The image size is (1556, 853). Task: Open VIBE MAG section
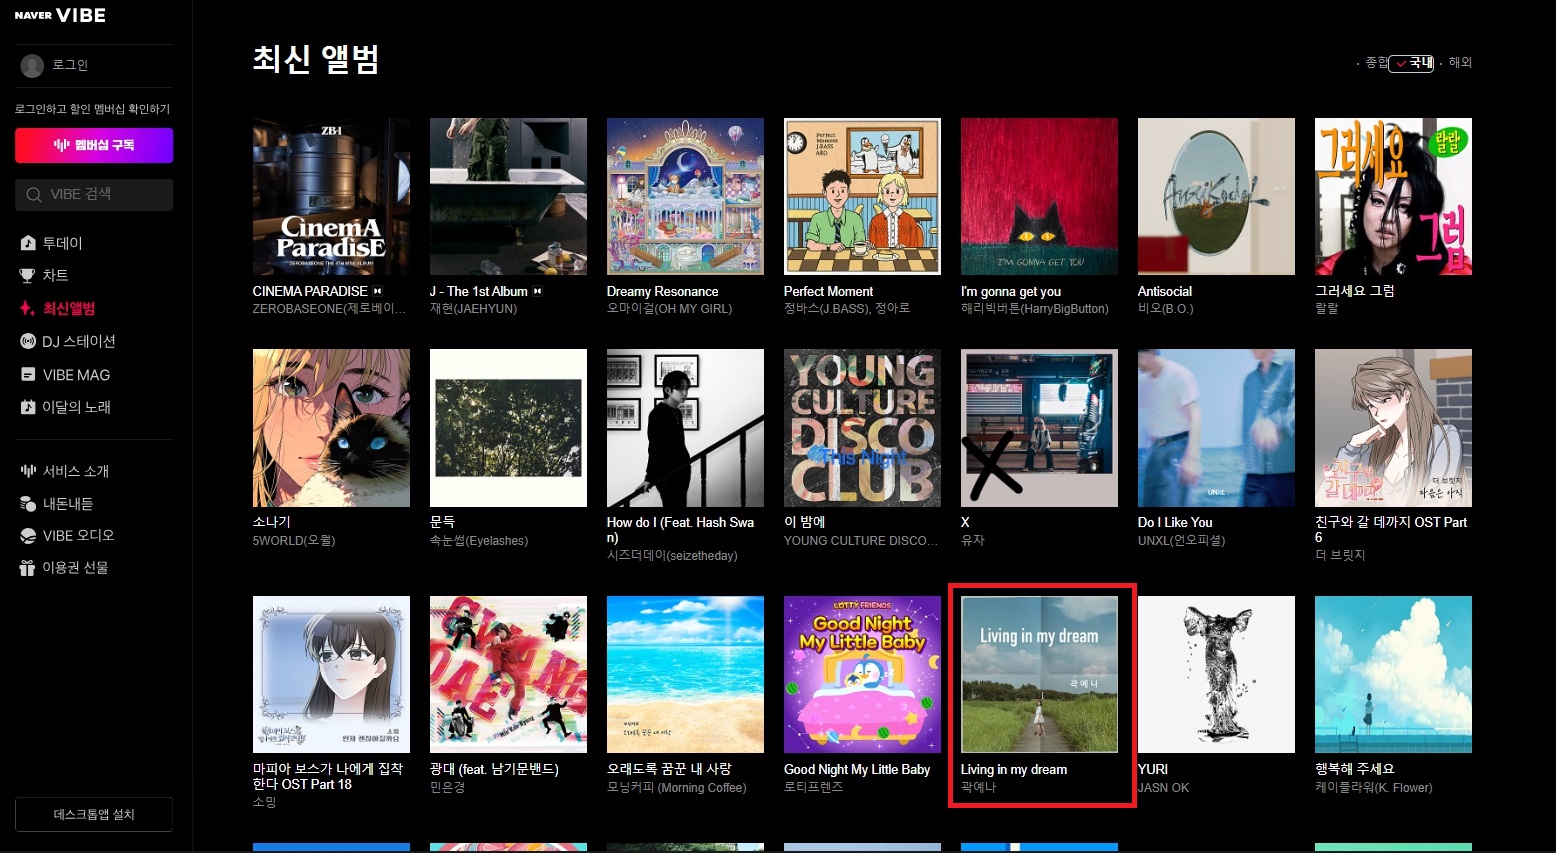76,374
